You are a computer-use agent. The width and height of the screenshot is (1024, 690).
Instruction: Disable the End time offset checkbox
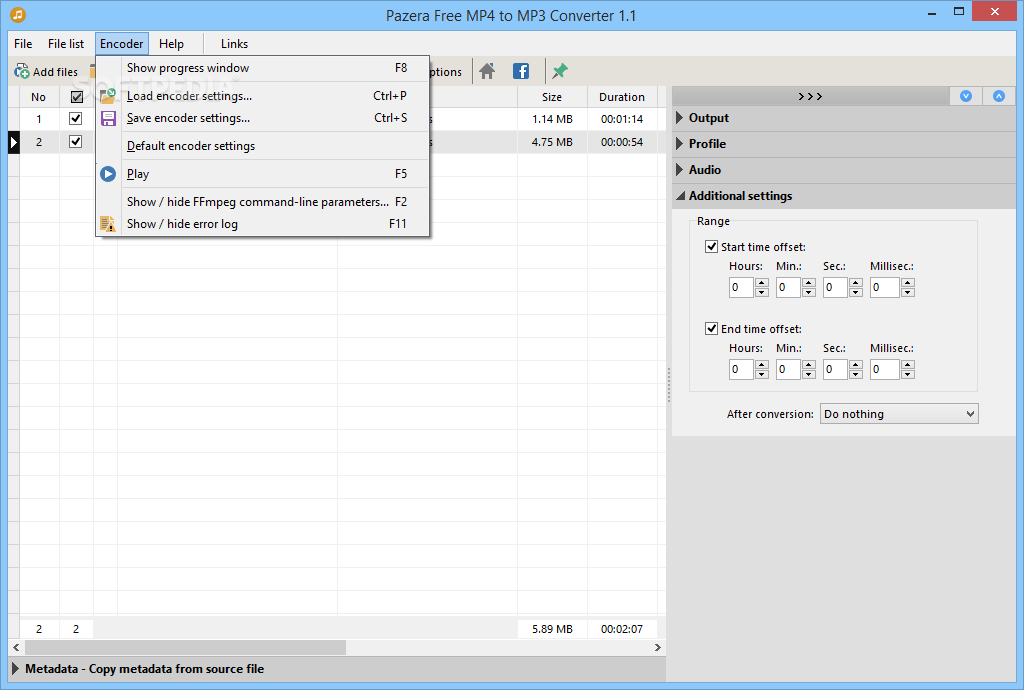711,328
